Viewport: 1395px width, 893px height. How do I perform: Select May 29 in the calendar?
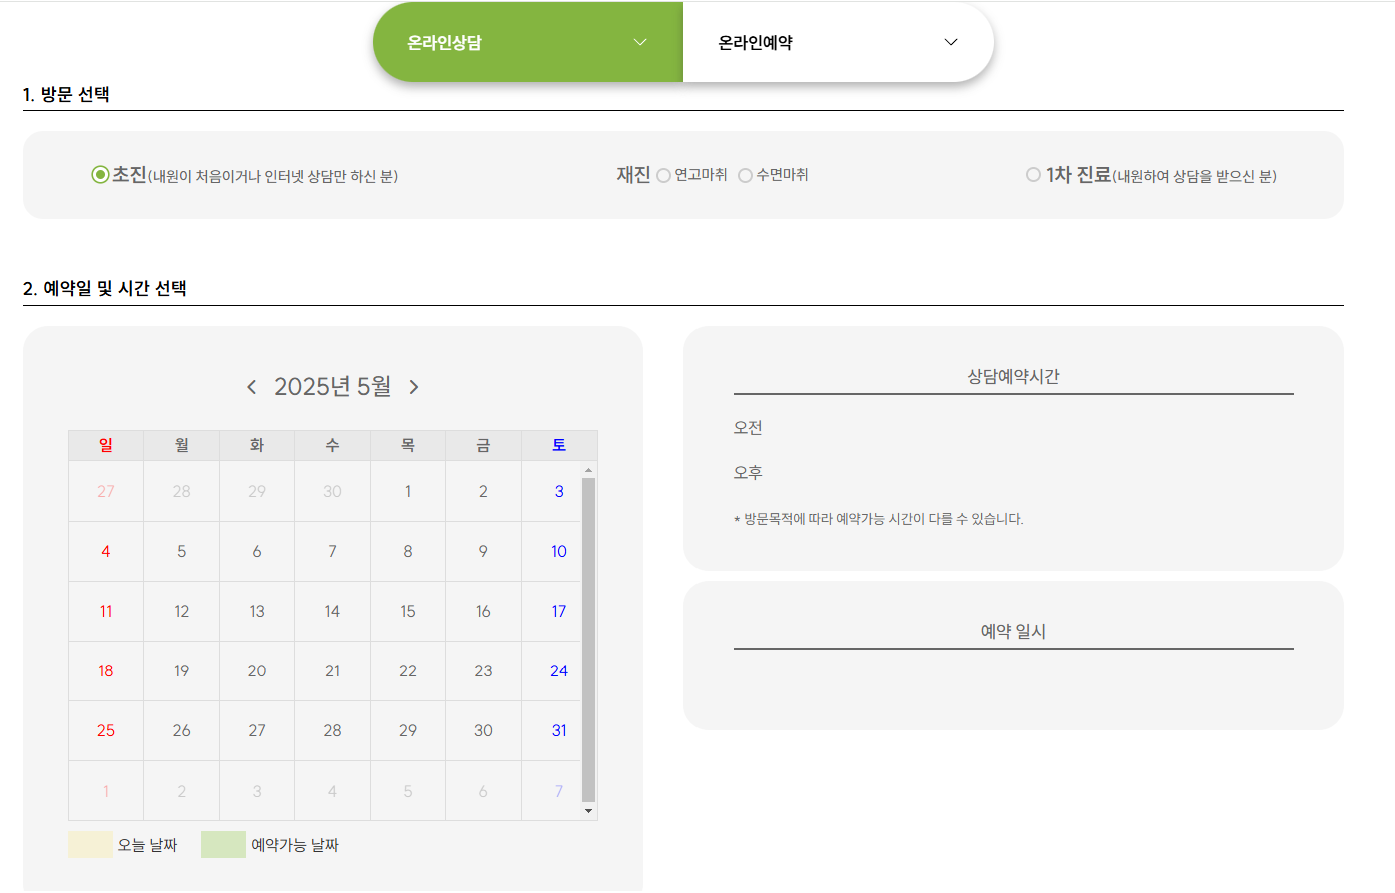coord(408,730)
